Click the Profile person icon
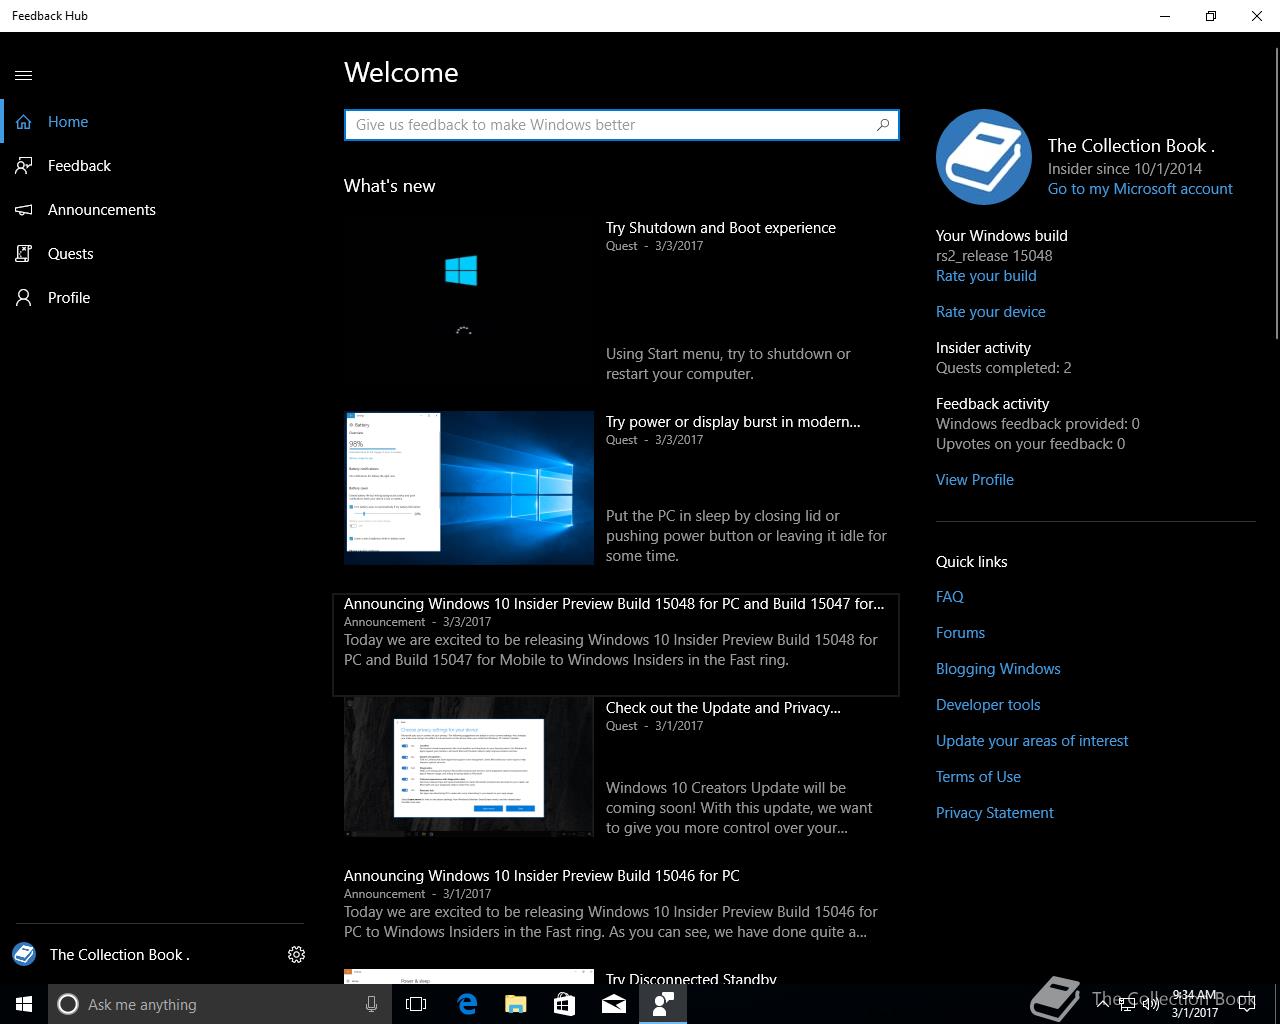 point(24,298)
